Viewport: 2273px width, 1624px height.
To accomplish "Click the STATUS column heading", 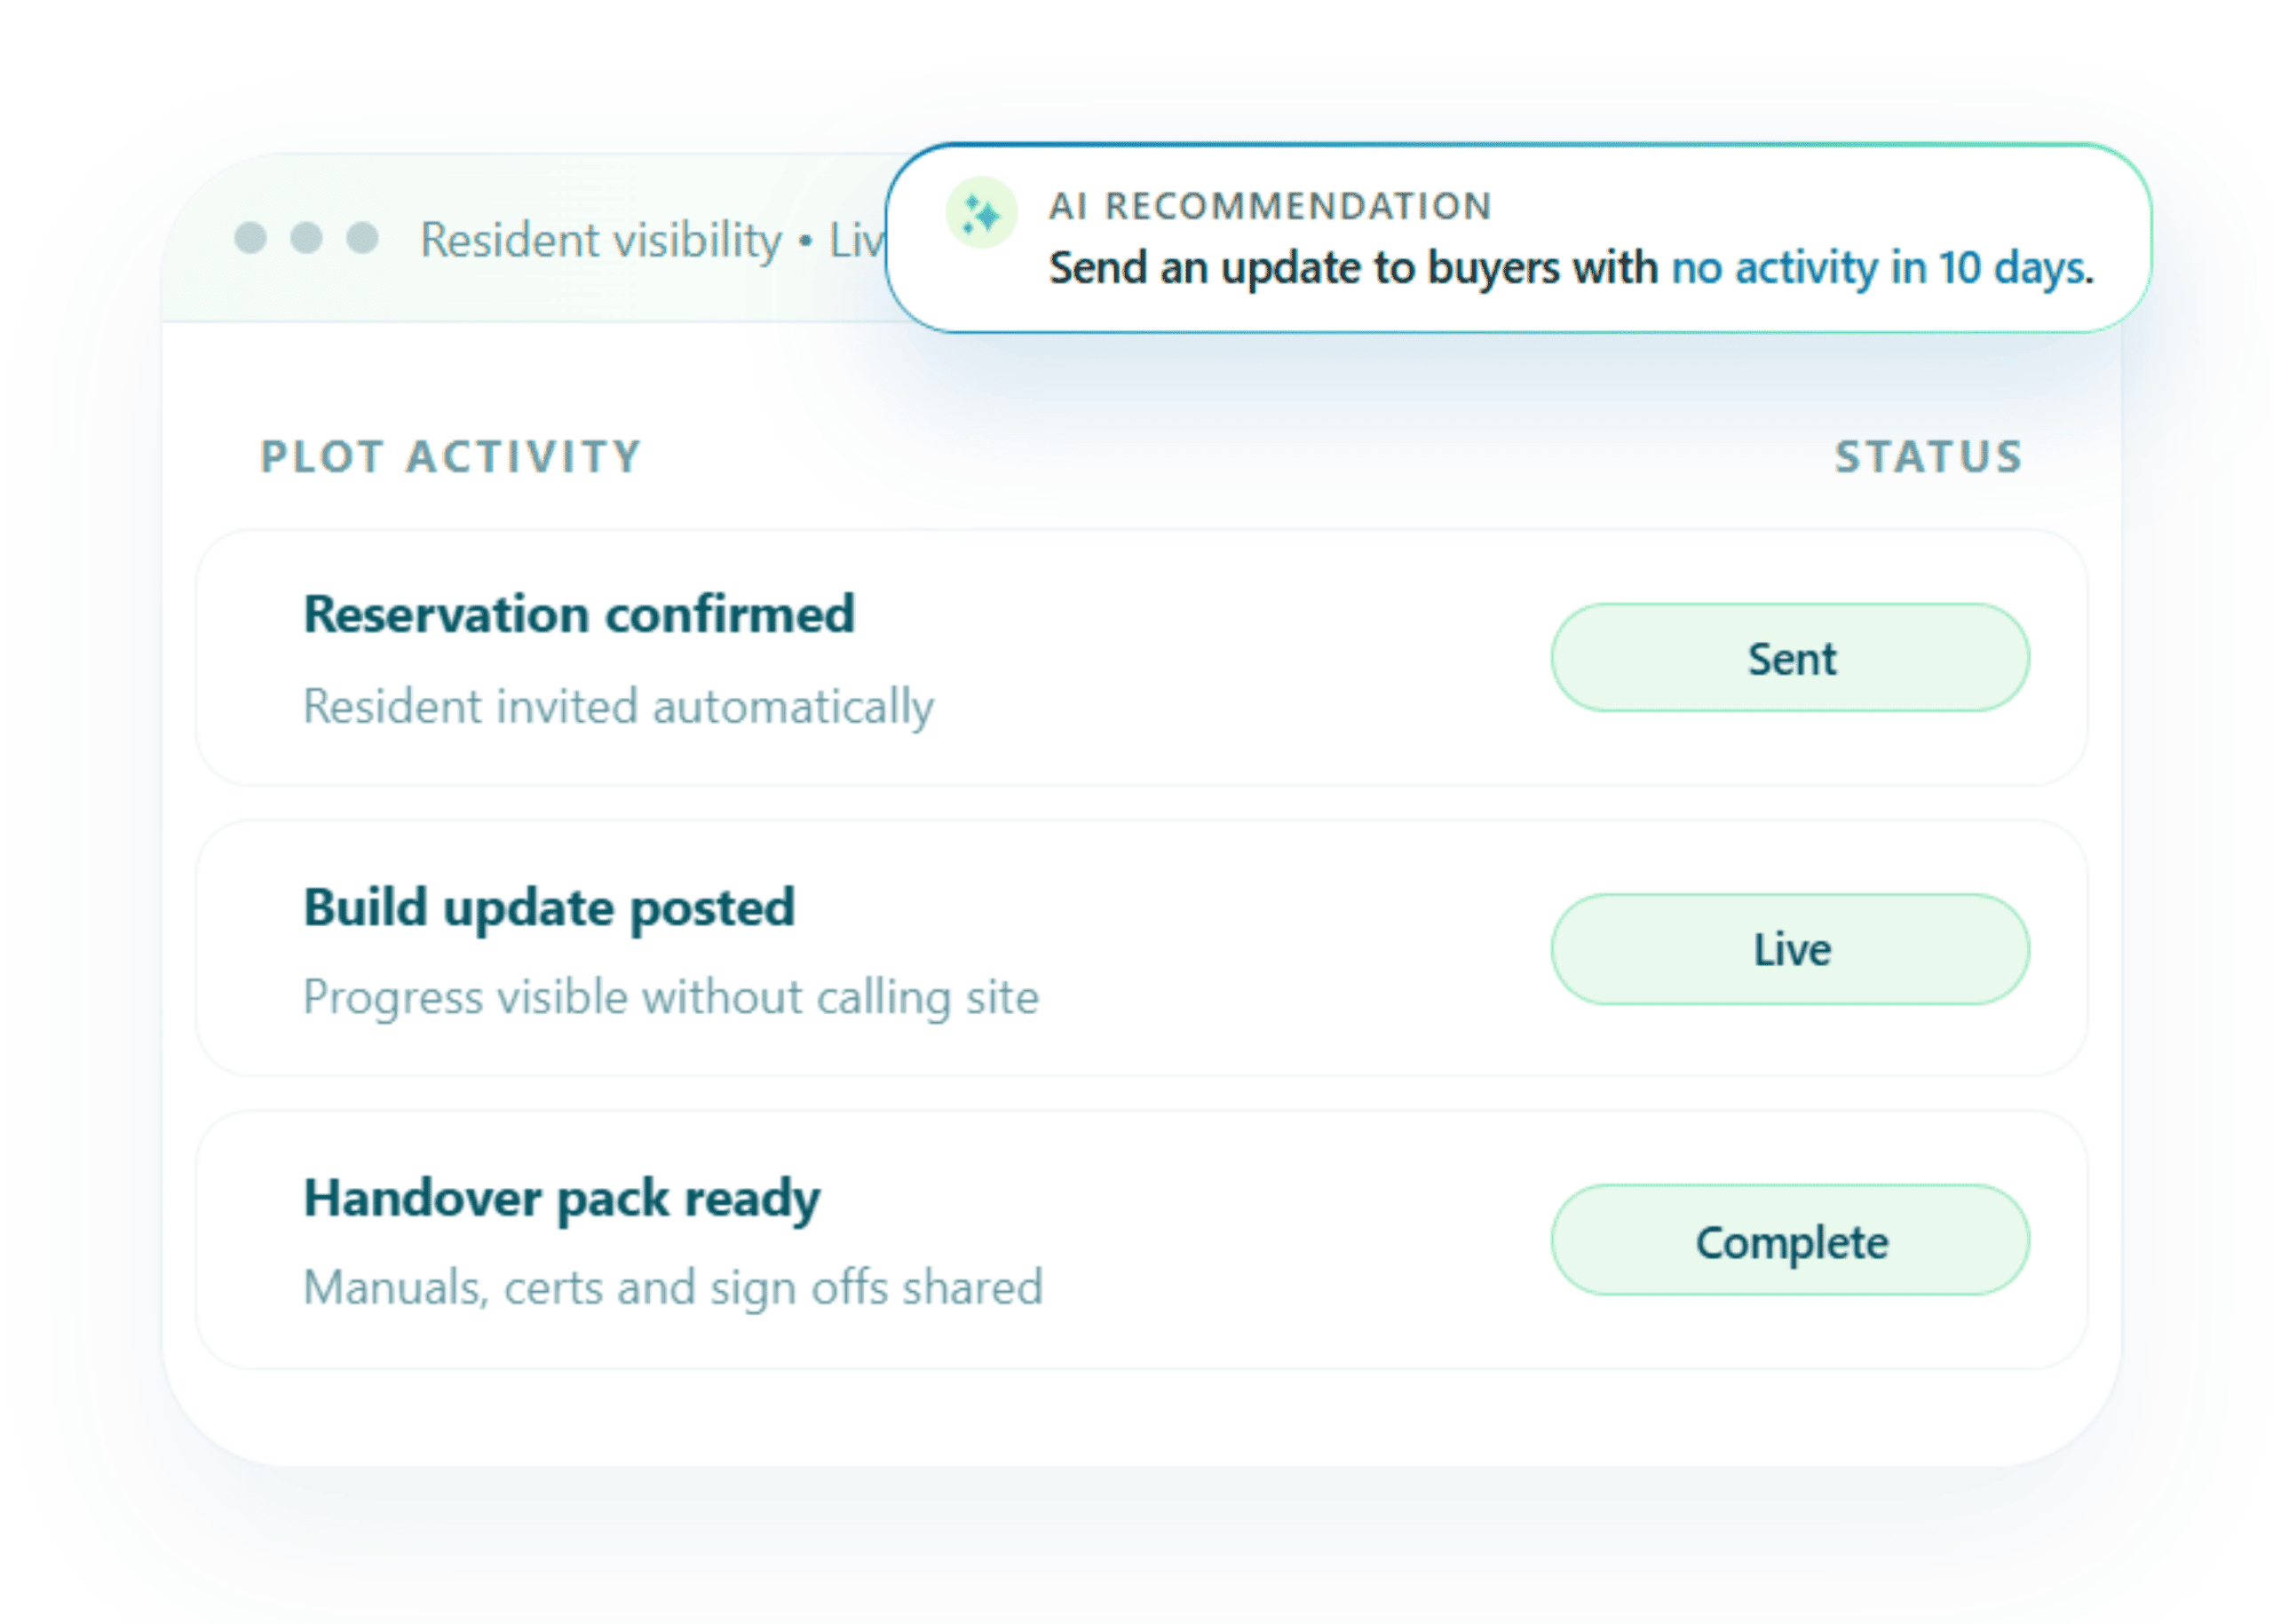I will 1926,456.
